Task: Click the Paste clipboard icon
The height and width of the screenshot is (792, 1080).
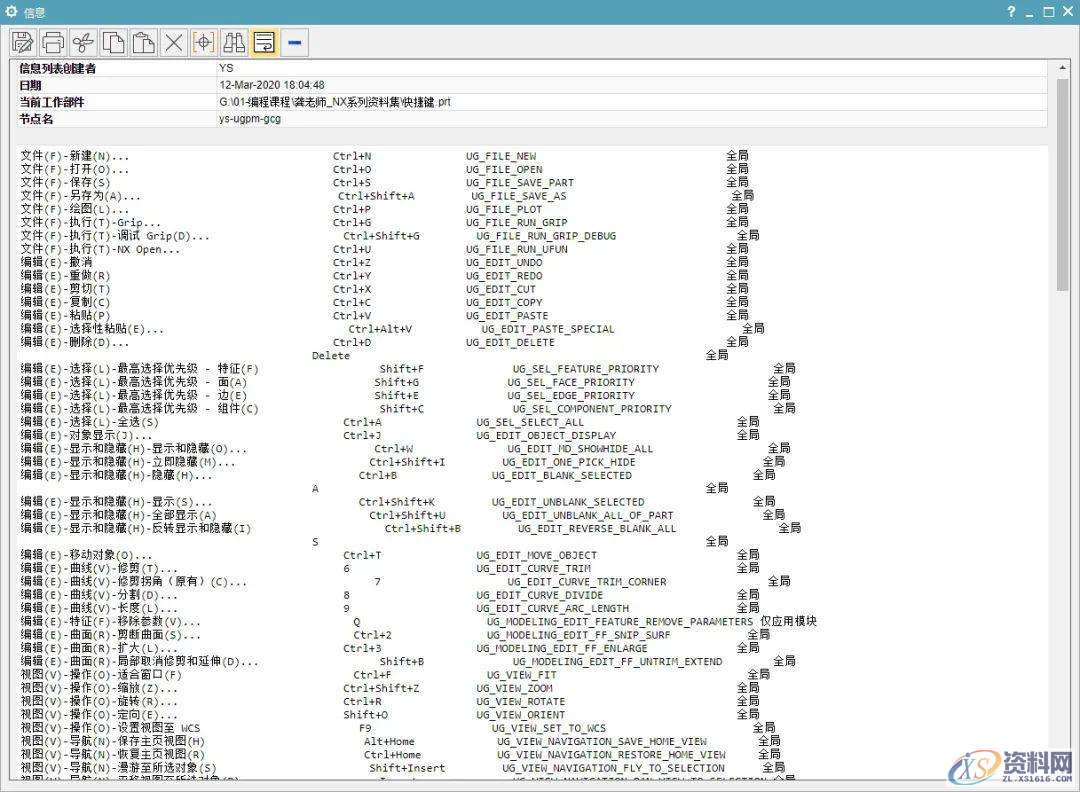Action: coord(144,42)
